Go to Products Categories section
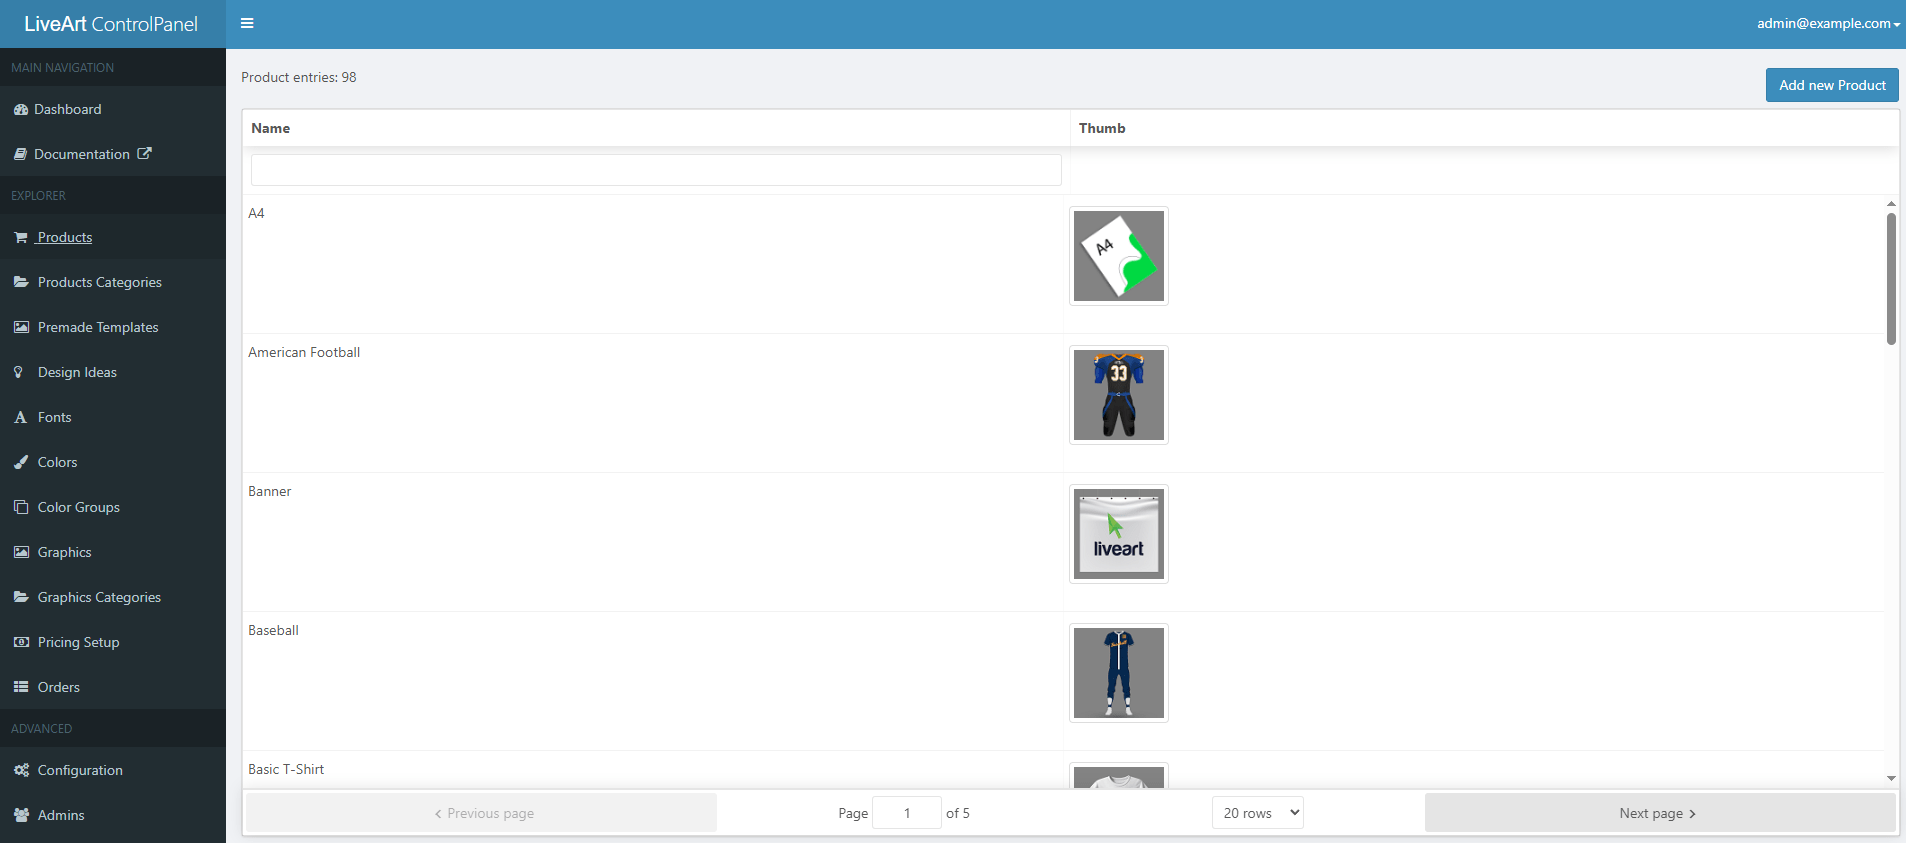Image resolution: width=1906 pixels, height=843 pixels. tap(113, 282)
